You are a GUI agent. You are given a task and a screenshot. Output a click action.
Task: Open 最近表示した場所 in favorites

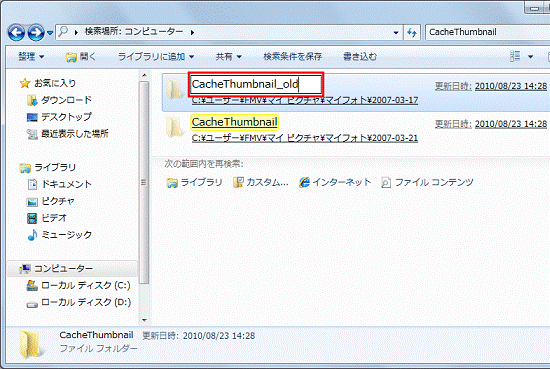point(75,134)
